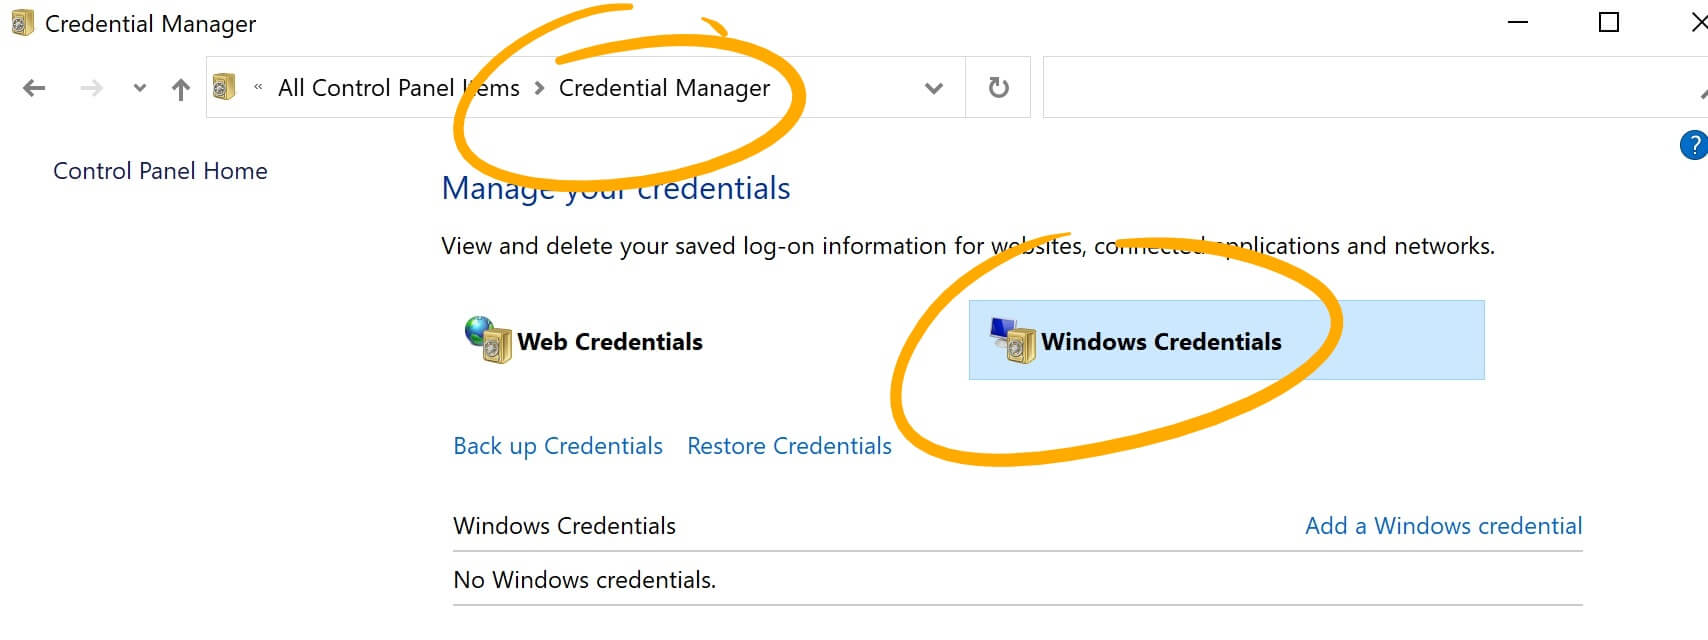The height and width of the screenshot is (640, 1708).
Task: Open Control Panel Home link
Action: click(160, 171)
